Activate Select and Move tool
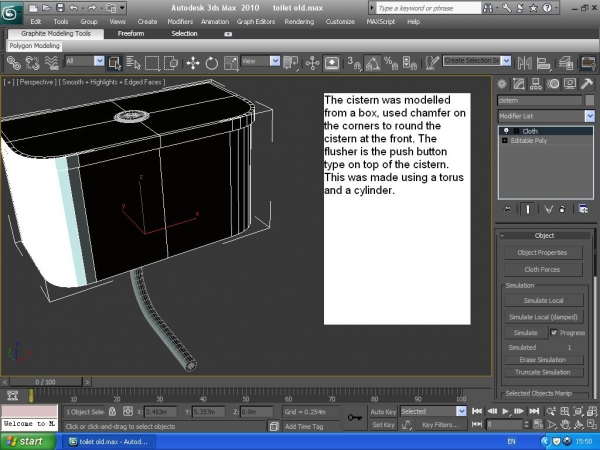Screen dimensions: 600x450 pyautogui.click(x=193, y=63)
